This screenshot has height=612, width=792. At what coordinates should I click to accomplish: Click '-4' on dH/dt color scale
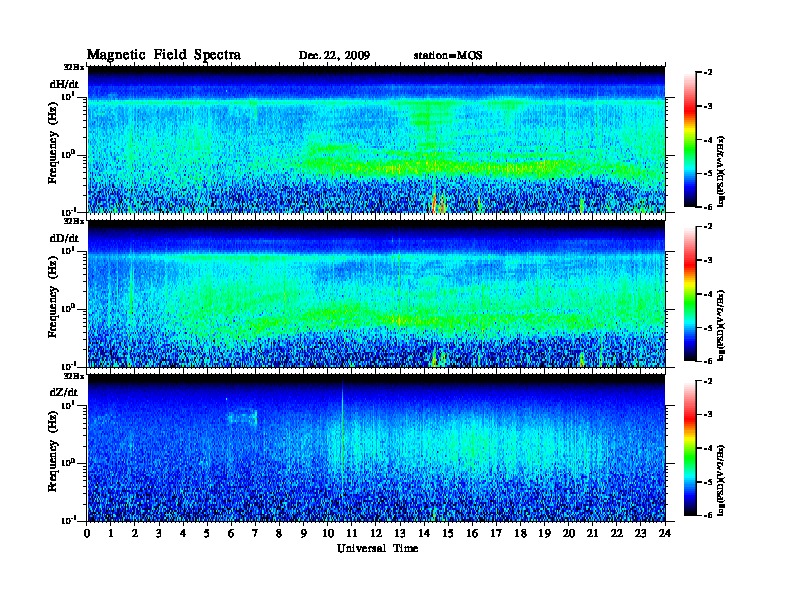click(x=708, y=140)
